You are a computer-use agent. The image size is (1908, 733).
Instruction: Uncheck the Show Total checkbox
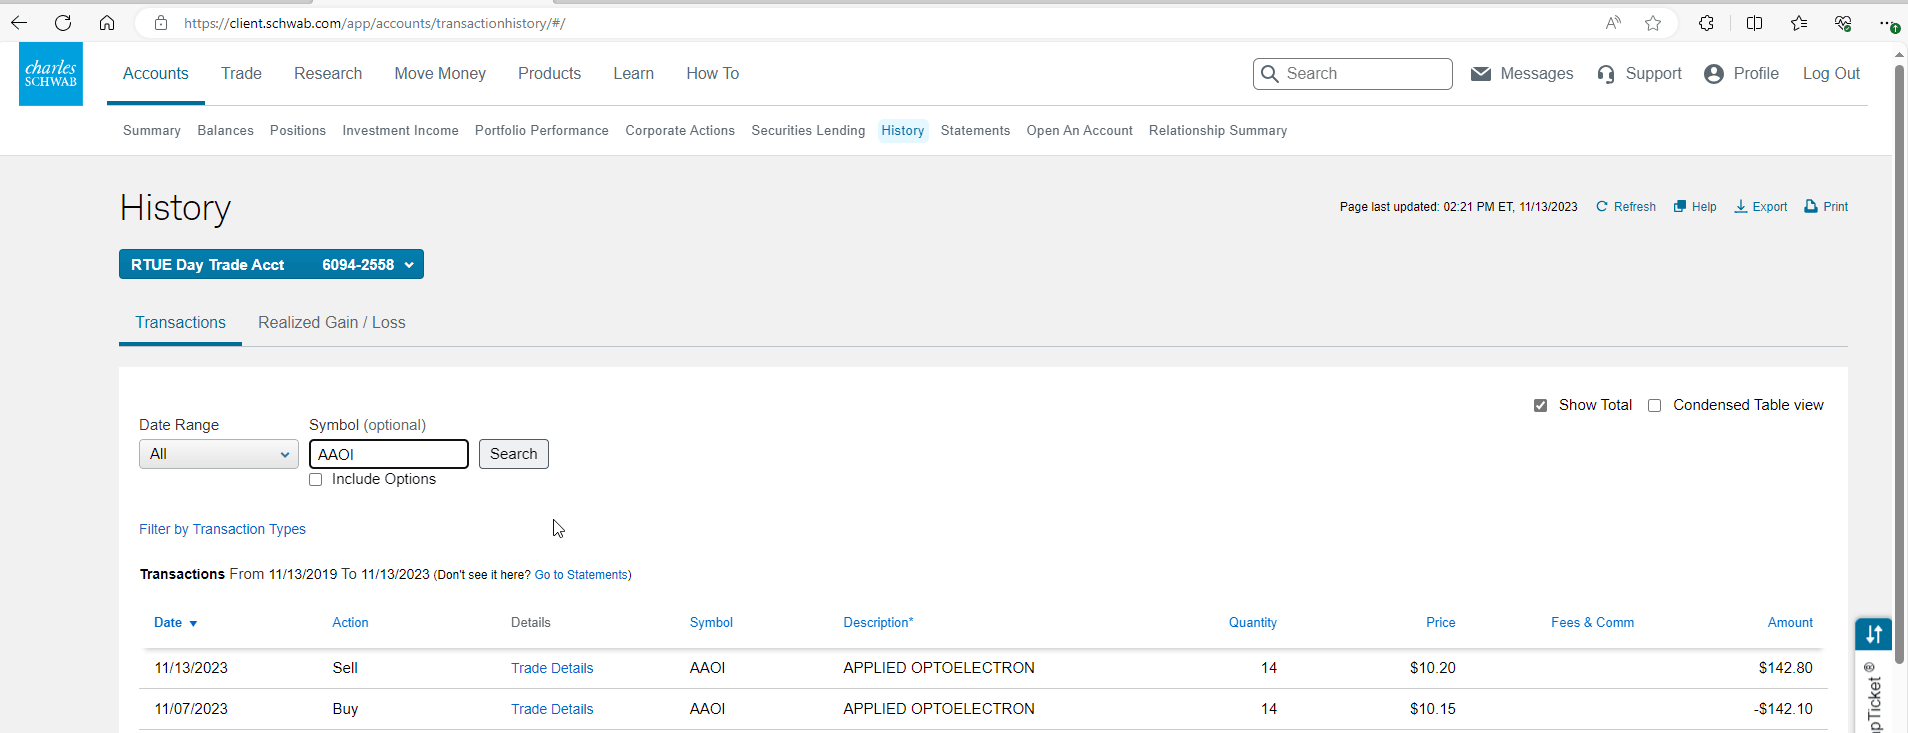click(1540, 405)
